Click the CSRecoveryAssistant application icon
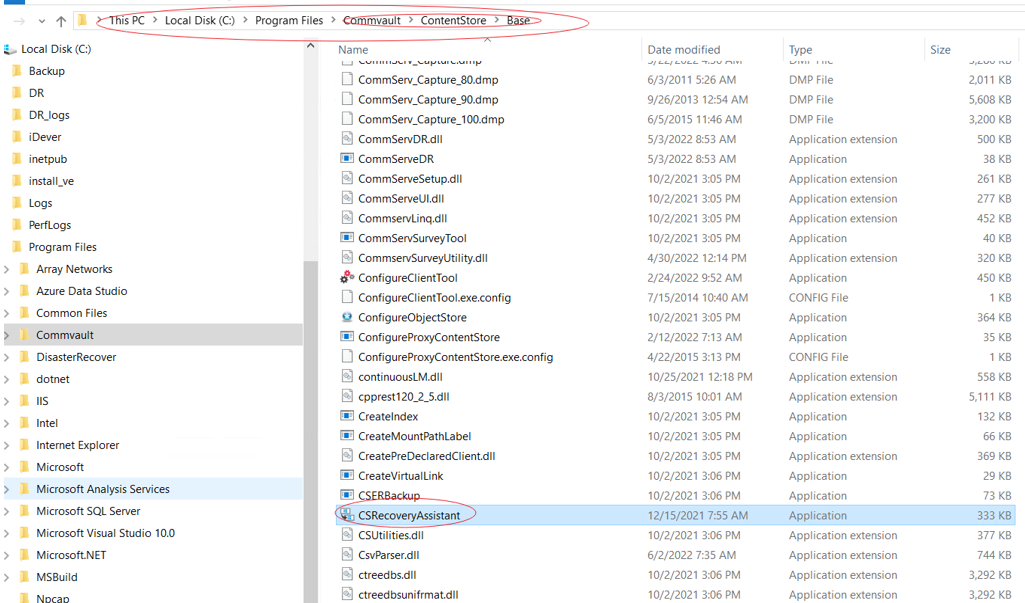This screenshot has width=1025, height=603. point(347,515)
